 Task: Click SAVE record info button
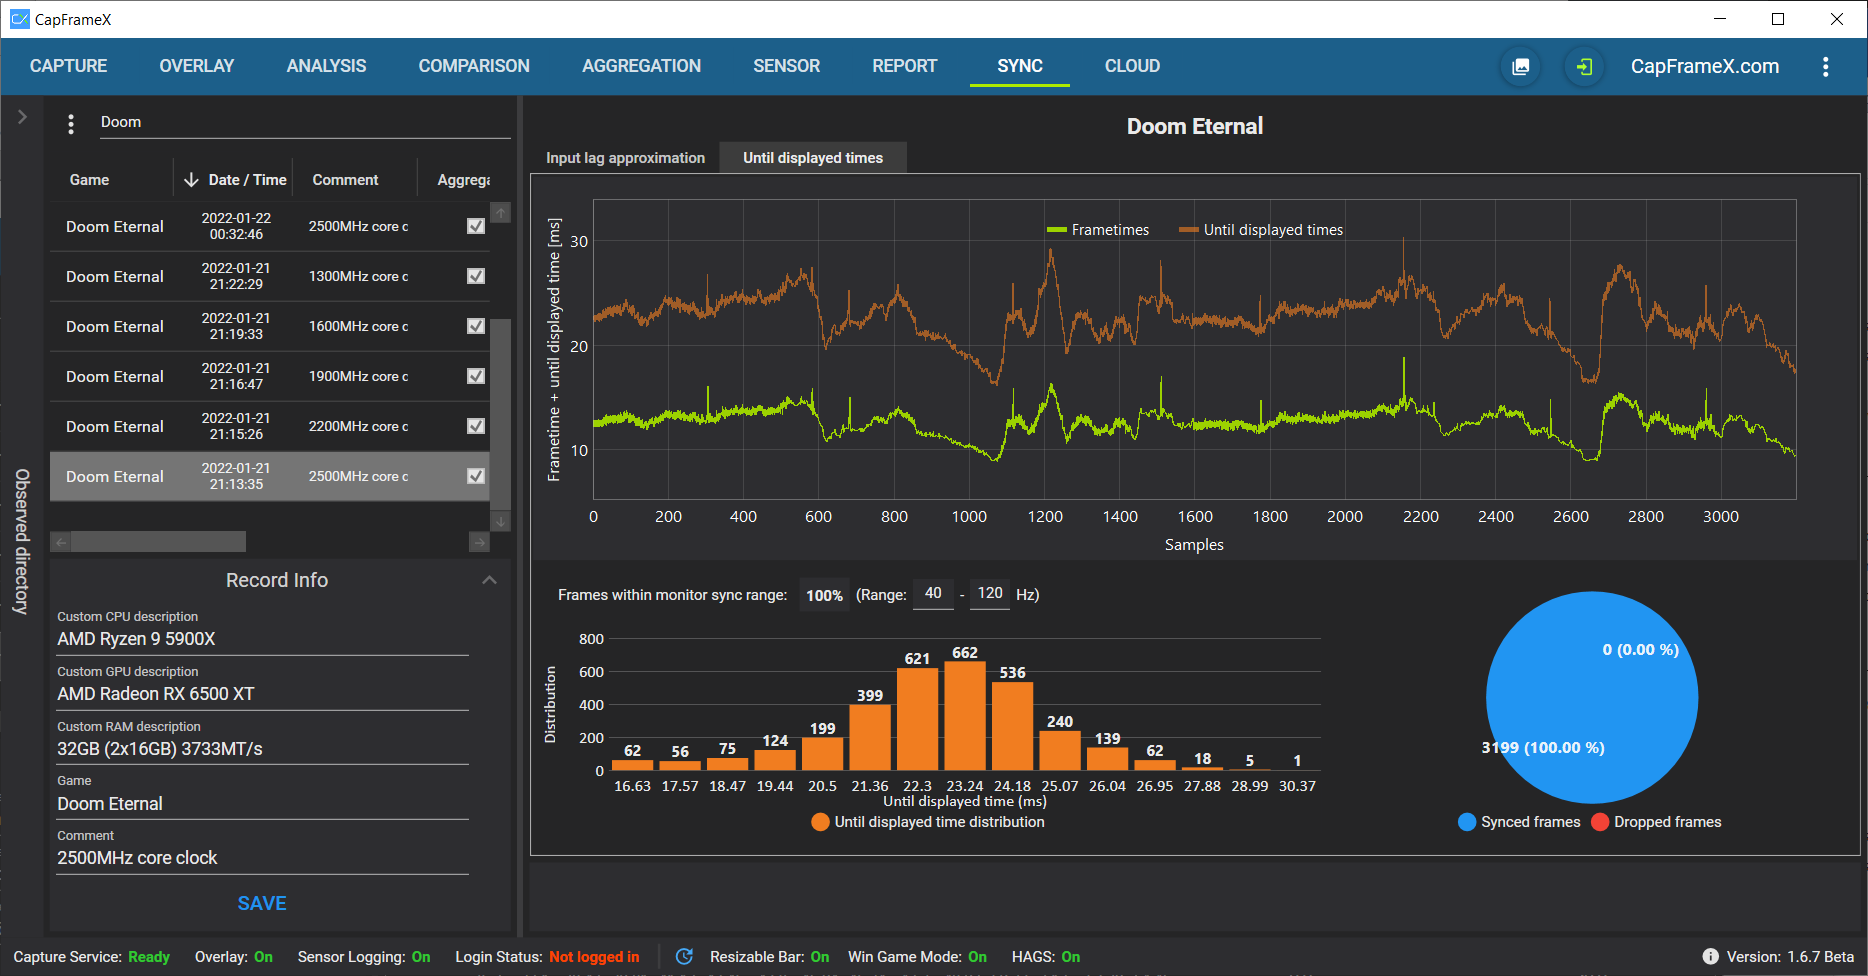(262, 903)
